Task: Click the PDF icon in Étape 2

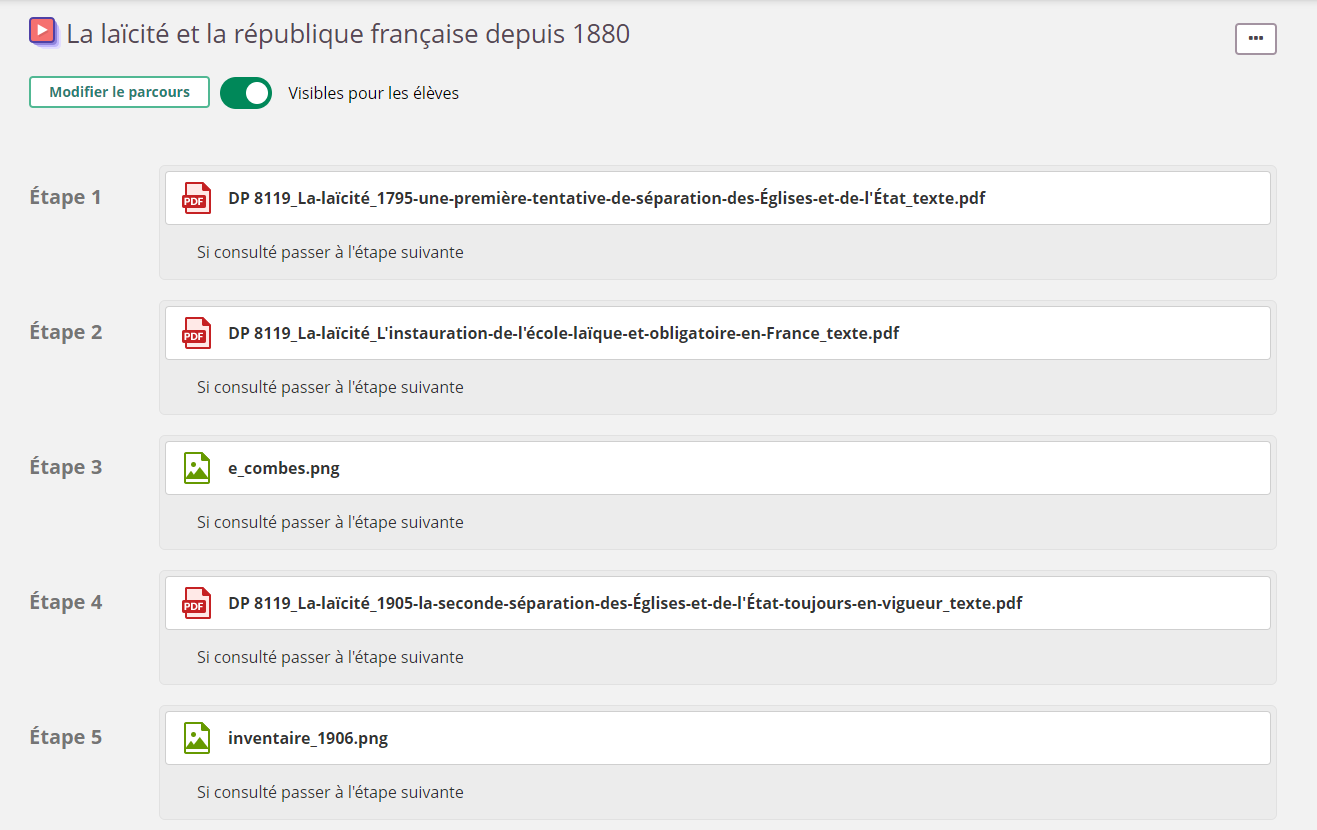Action: [196, 333]
